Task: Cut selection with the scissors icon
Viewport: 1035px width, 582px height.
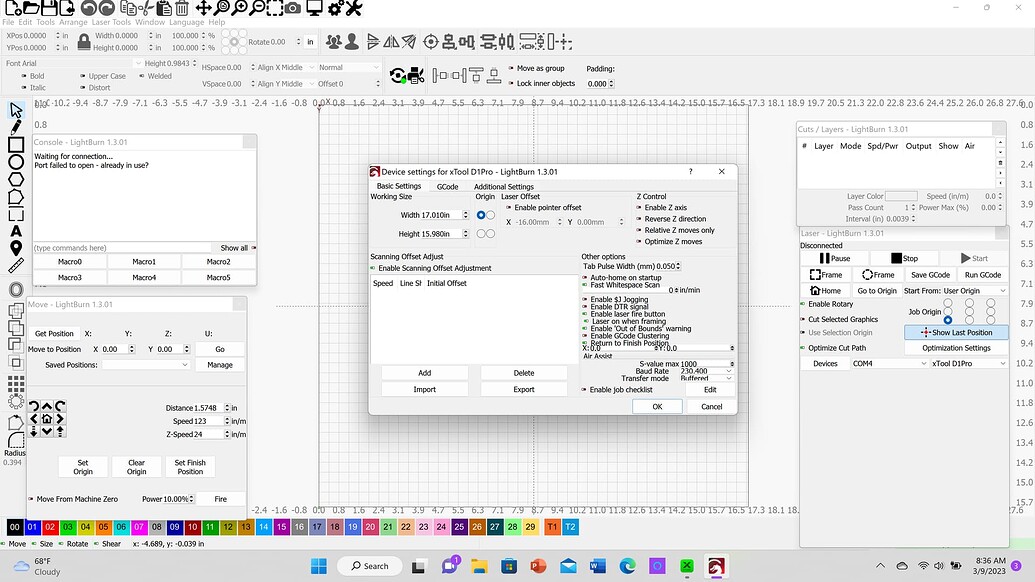Action: [x=146, y=8]
